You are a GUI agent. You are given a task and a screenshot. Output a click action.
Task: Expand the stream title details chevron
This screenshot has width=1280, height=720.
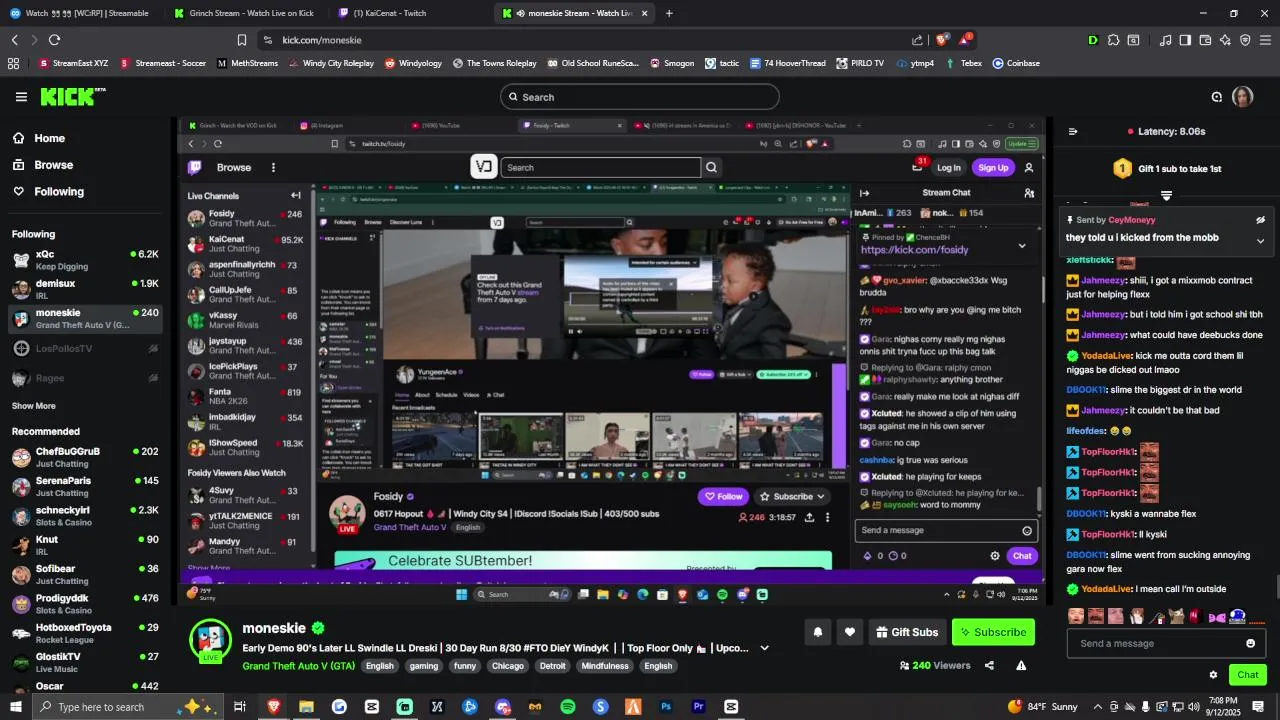click(765, 648)
